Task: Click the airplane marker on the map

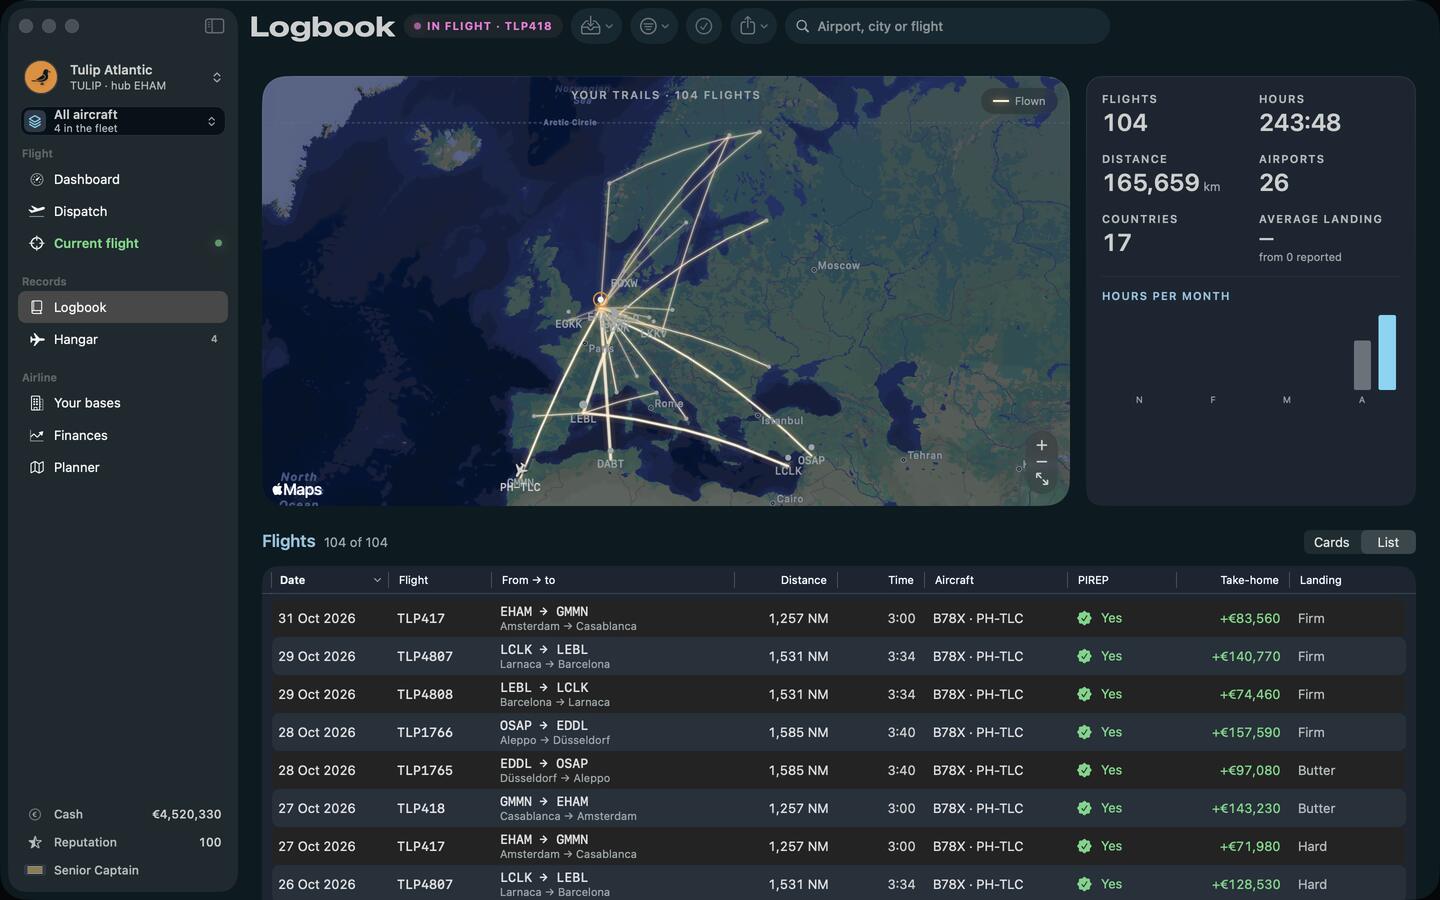Action: coord(521,469)
